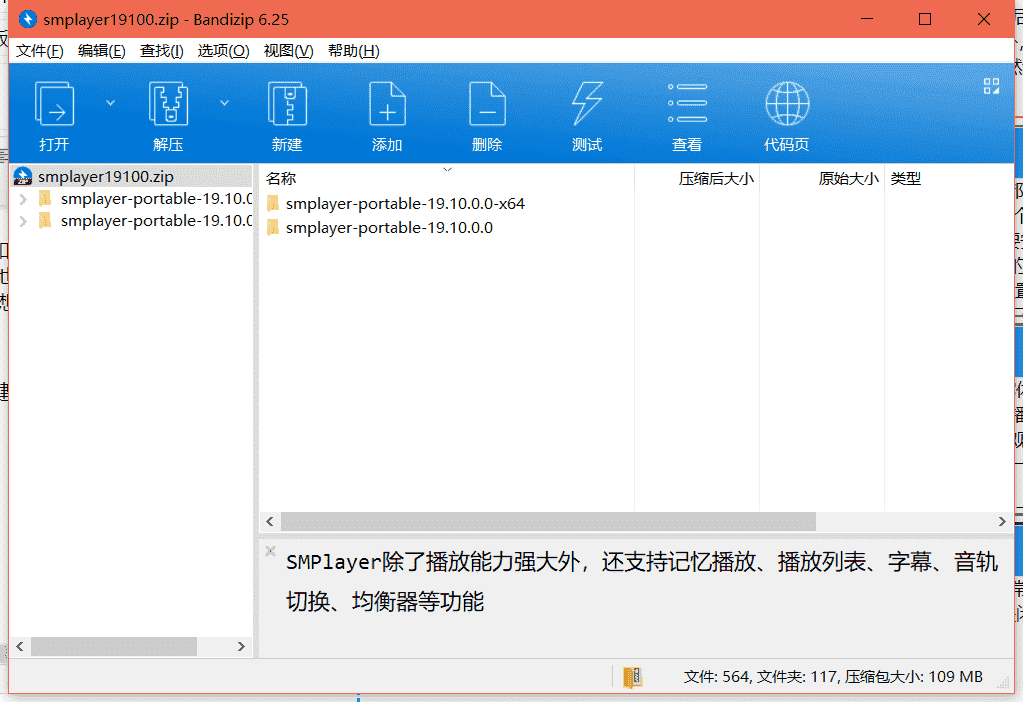This screenshot has height=702, width=1023.
Task: Maximize the Bandizip window
Action: [924, 19]
